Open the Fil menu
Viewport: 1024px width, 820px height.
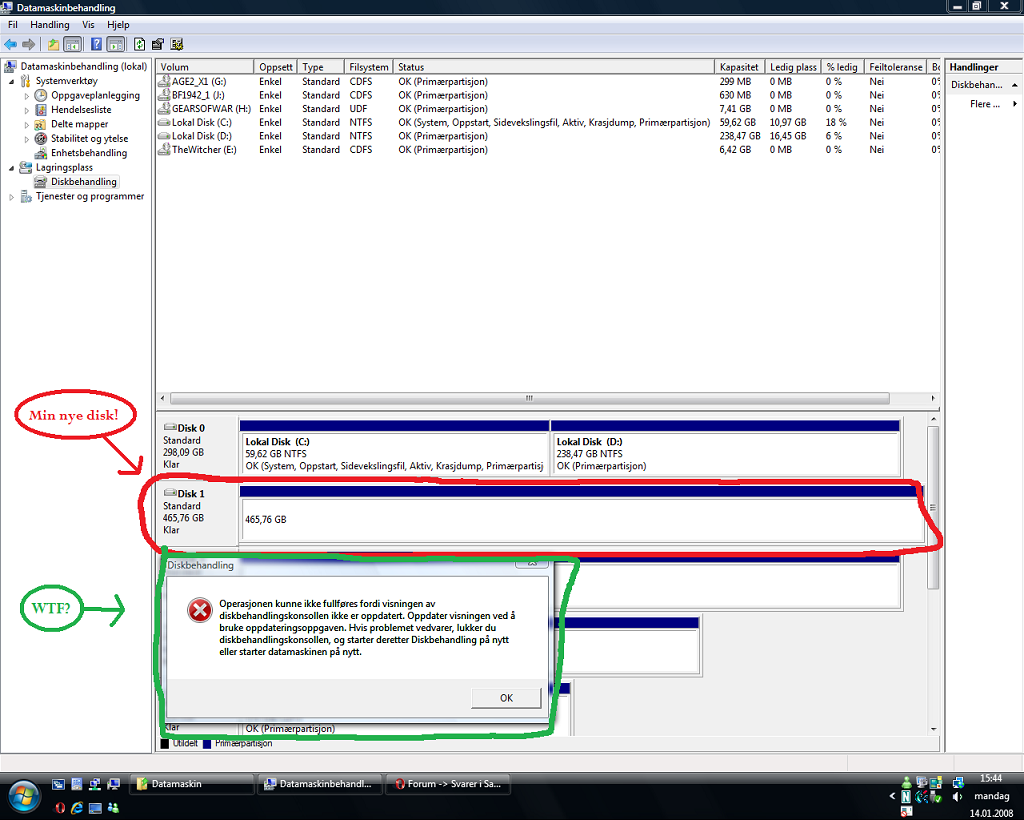12,24
